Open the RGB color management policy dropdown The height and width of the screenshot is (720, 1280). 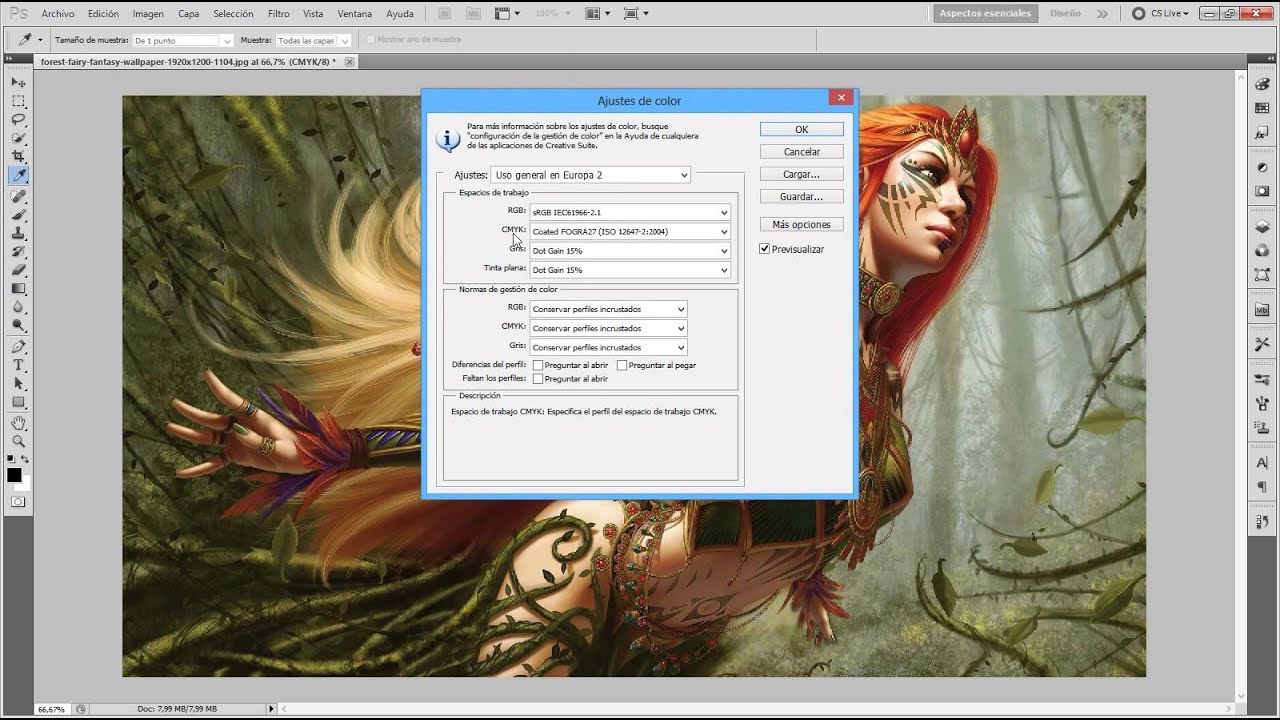click(608, 309)
